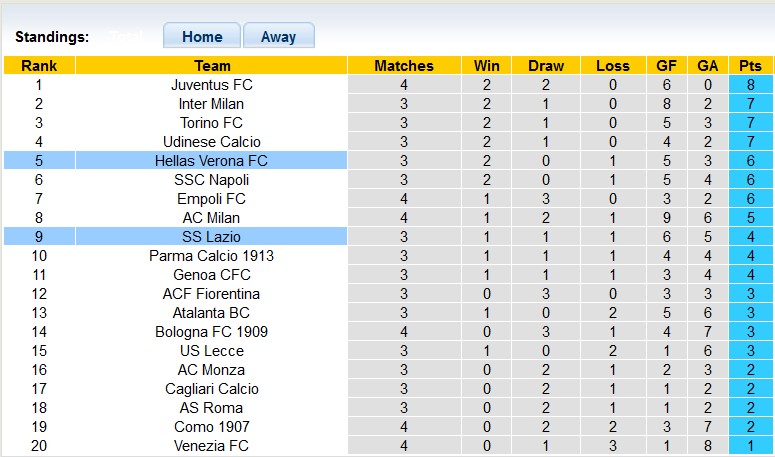775x457 pixels.
Task: Click the Team column header
Action: (x=212, y=66)
